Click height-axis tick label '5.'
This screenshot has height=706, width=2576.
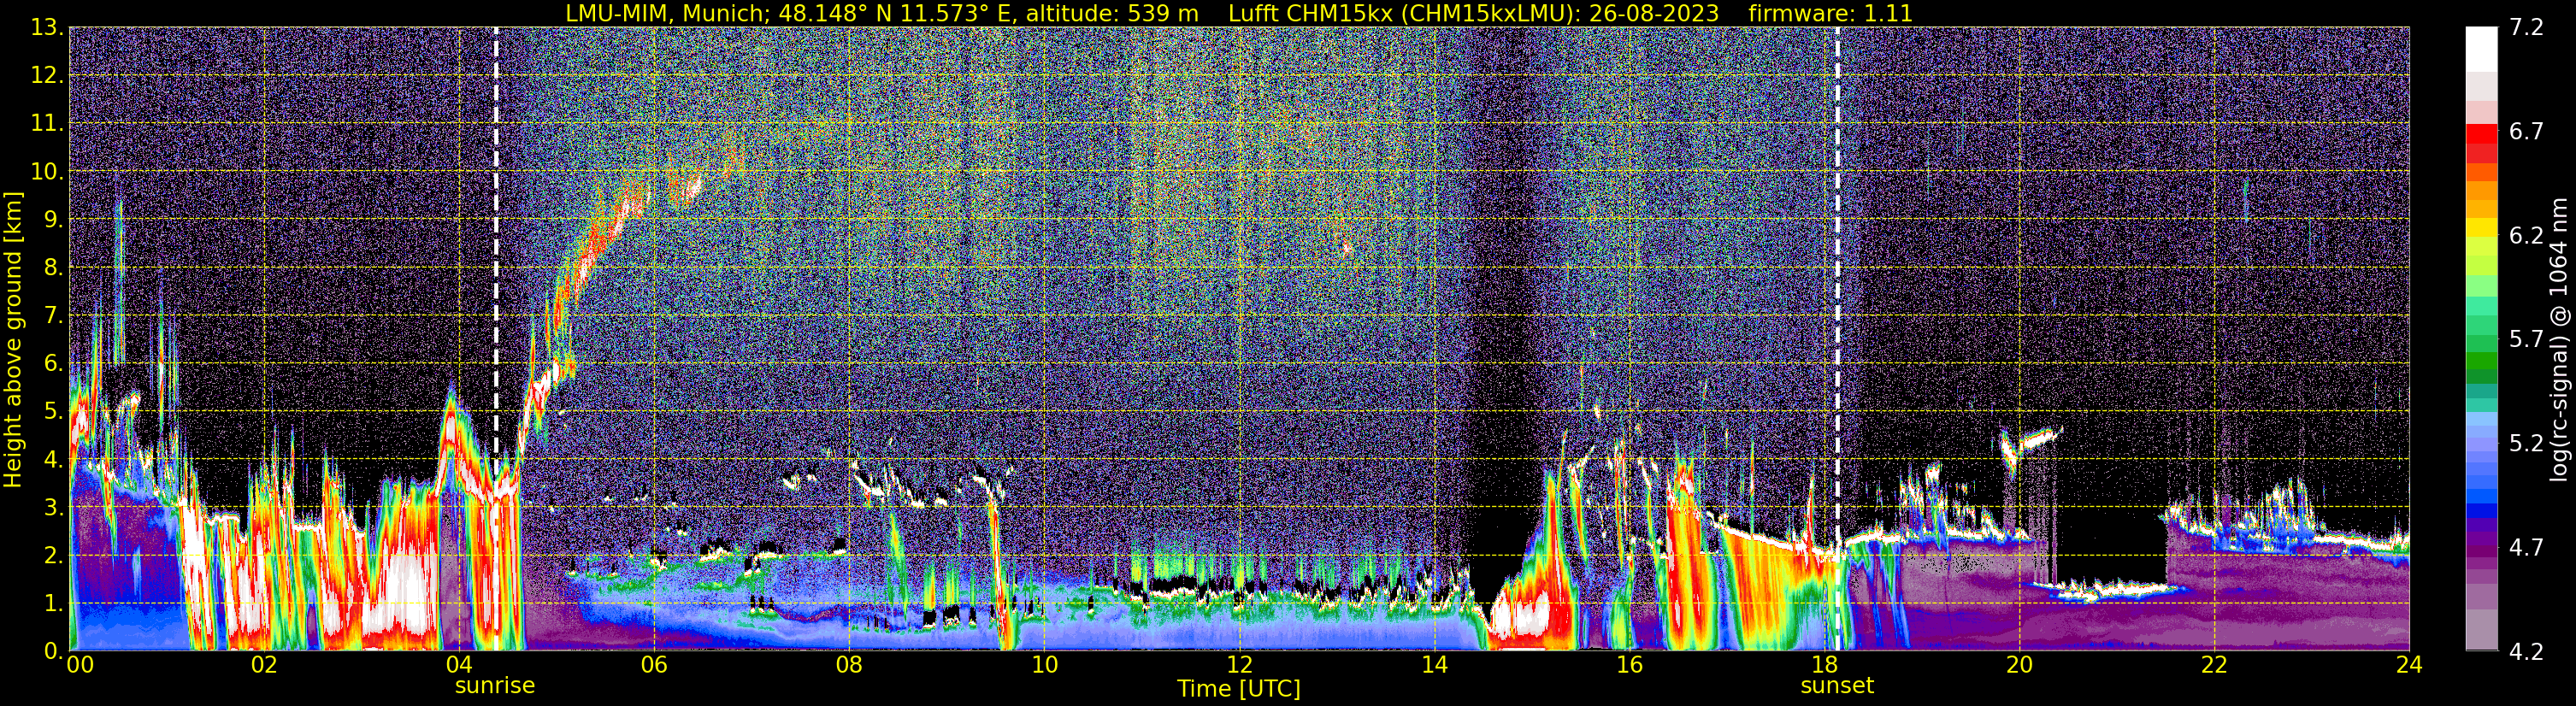(54, 411)
